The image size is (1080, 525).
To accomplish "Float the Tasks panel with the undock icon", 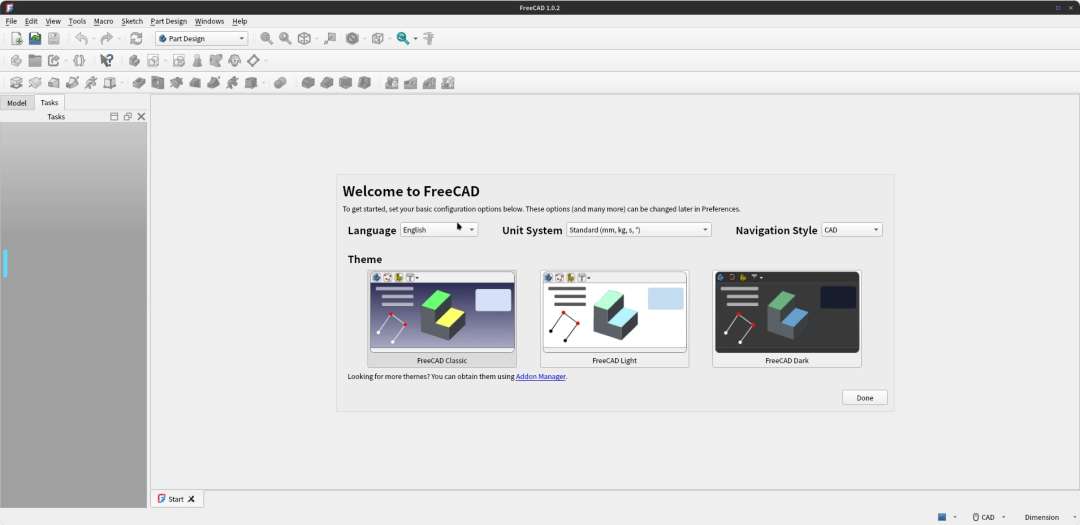I will click(x=127, y=116).
